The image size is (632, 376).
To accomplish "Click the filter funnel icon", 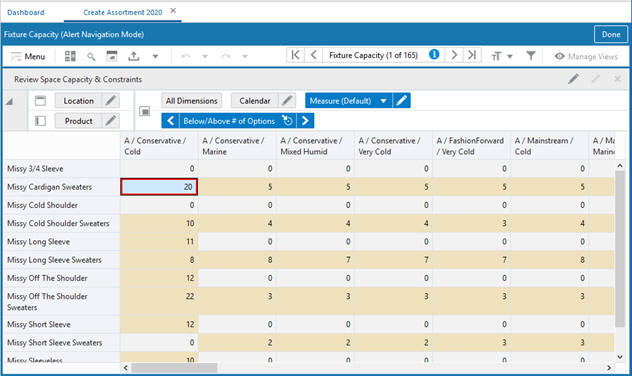I will (531, 56).
